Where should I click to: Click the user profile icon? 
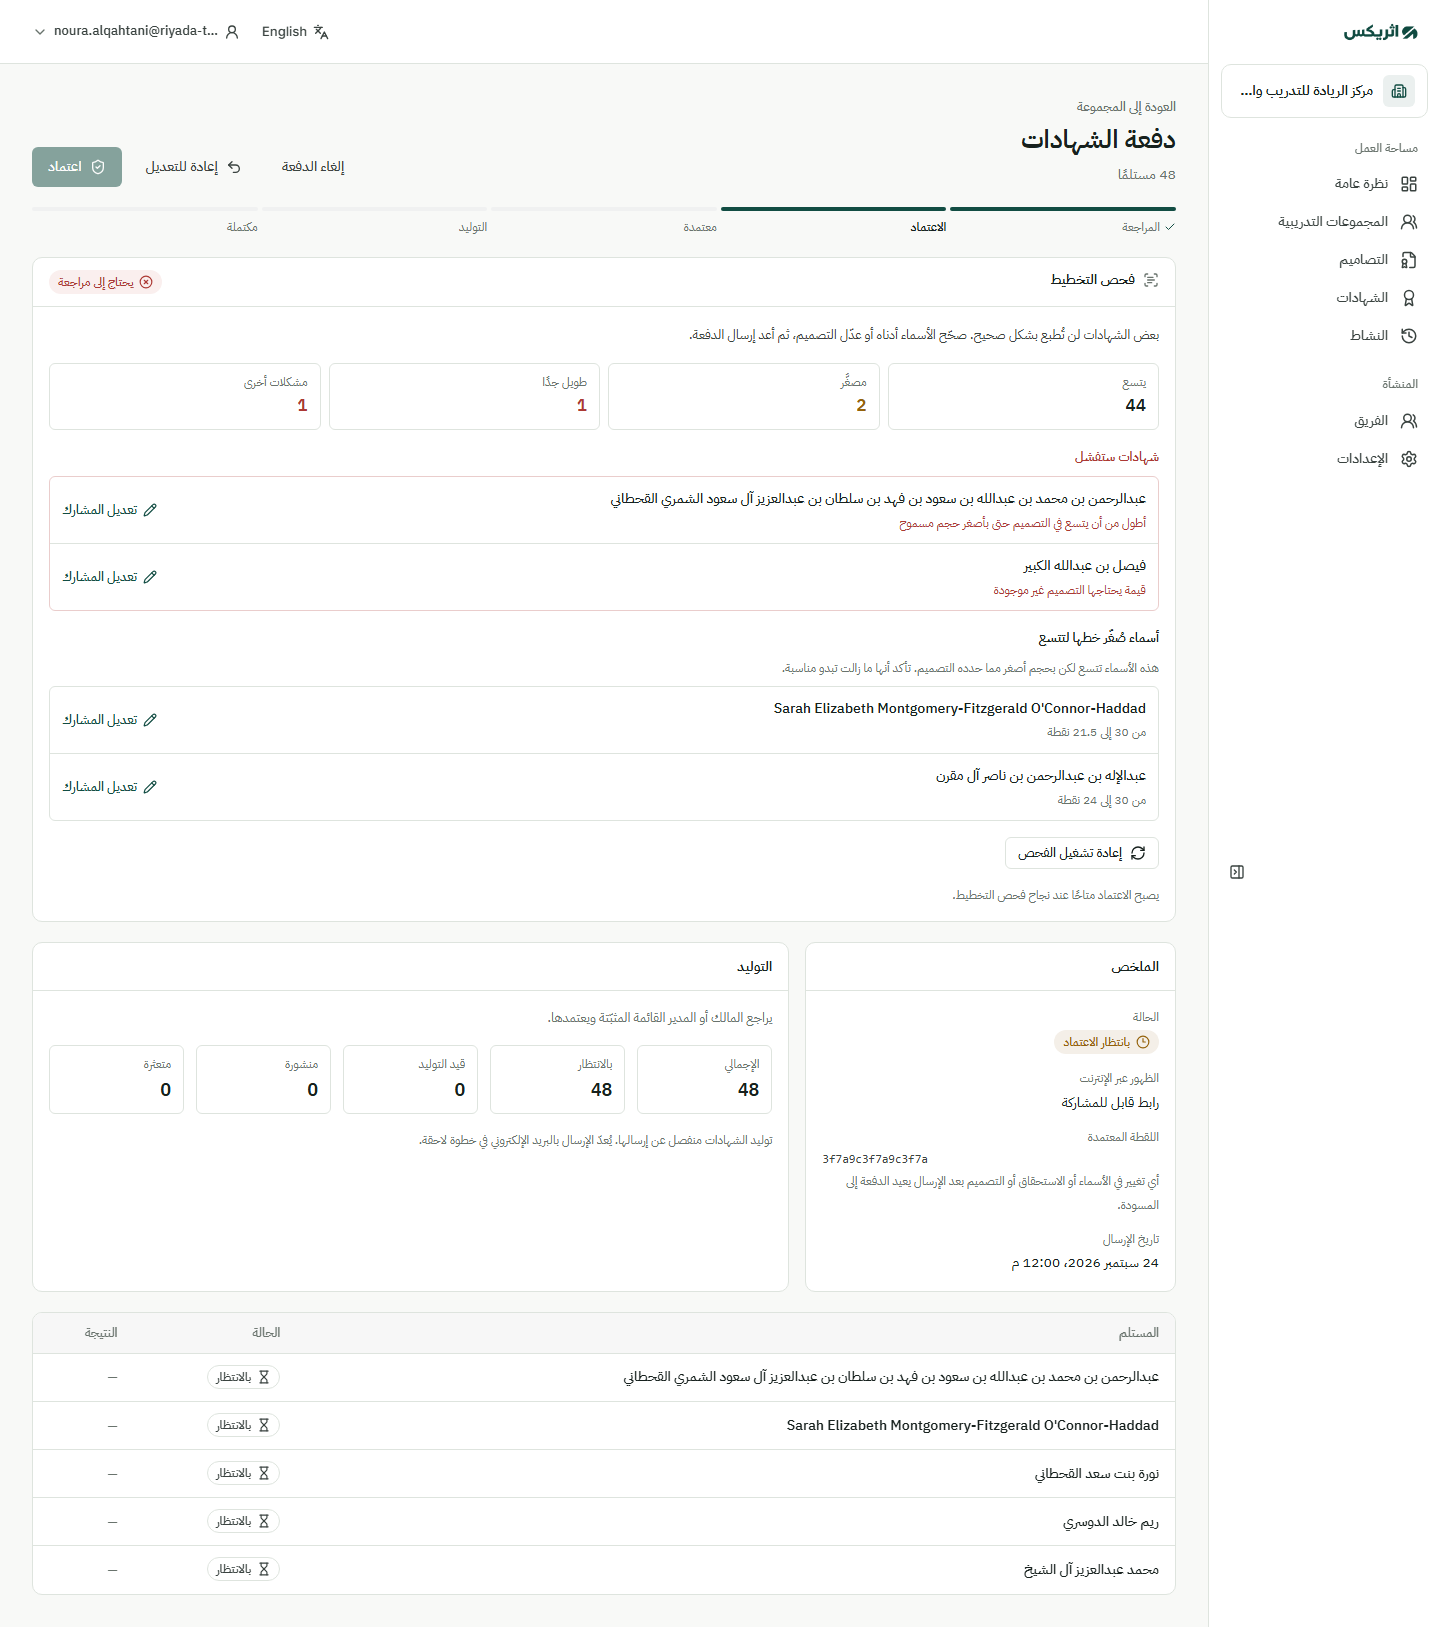232,32
